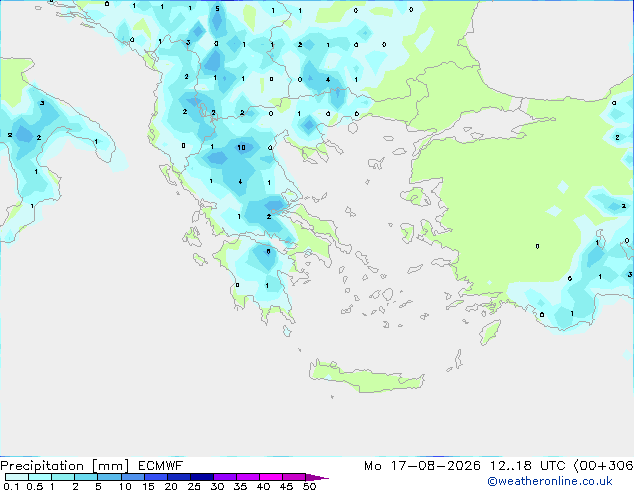This screenshot has height=490, width=634.
Task: Pick the legend swatch between 2 and 5
Action: (x=86, y=477)
